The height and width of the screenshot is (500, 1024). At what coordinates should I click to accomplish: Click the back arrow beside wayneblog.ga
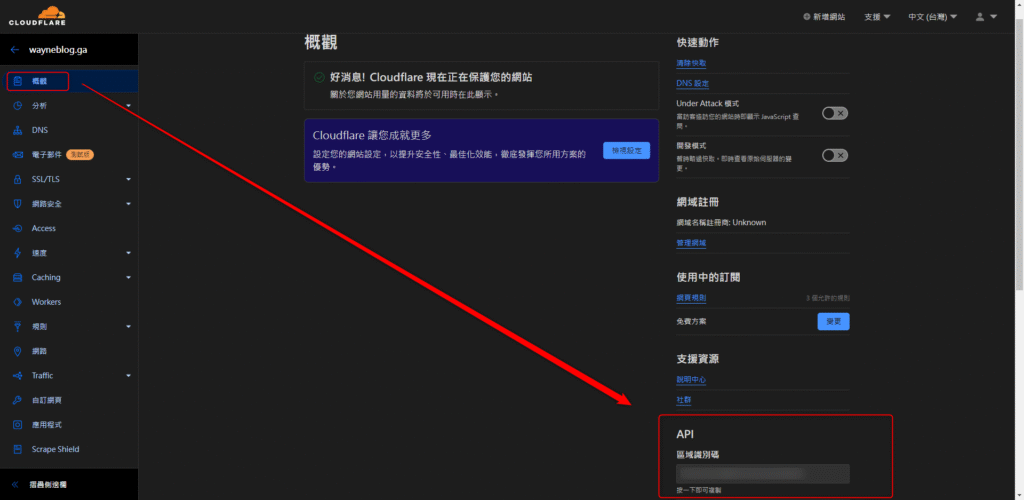tap(15, 49)
